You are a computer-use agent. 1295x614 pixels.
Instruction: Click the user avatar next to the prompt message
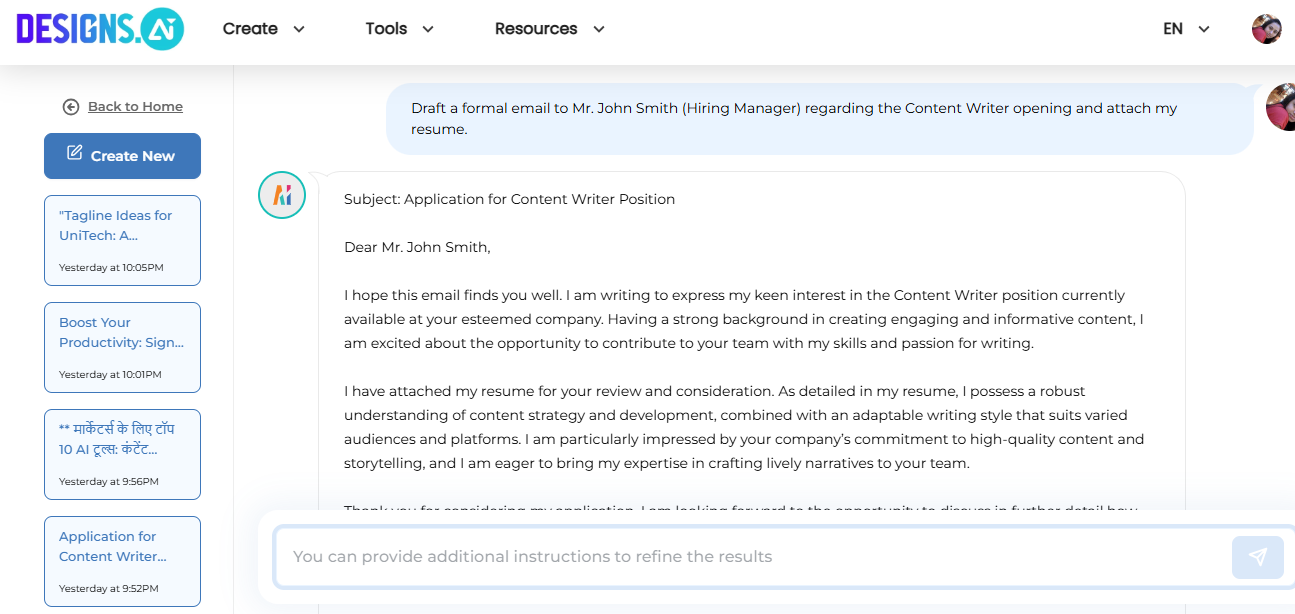point(1281,107)
